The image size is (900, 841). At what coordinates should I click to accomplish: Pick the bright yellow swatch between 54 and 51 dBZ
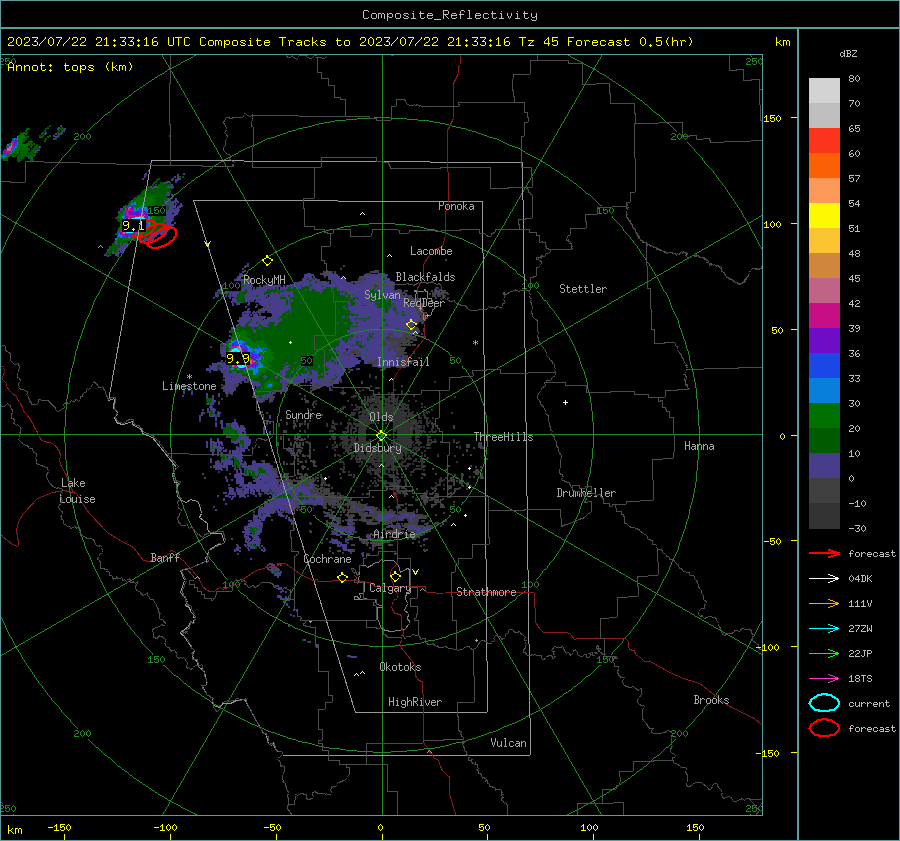click(824, 216)
